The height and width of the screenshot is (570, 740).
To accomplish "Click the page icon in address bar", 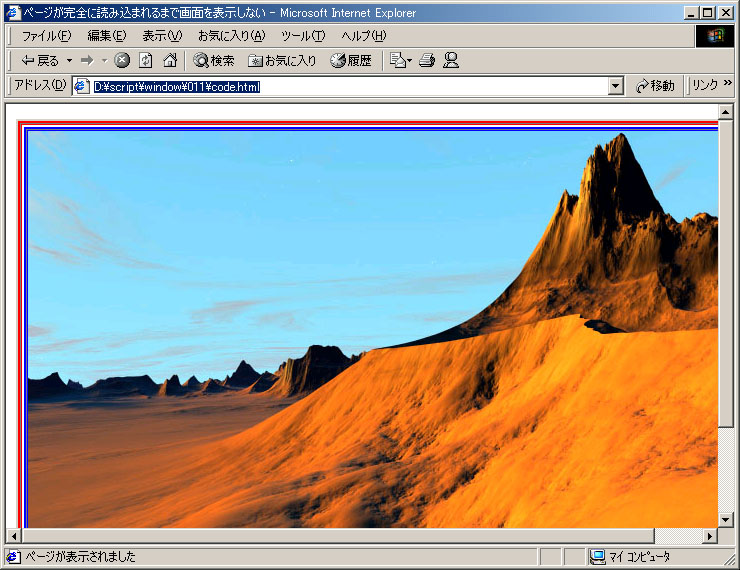I will point(82,86).
